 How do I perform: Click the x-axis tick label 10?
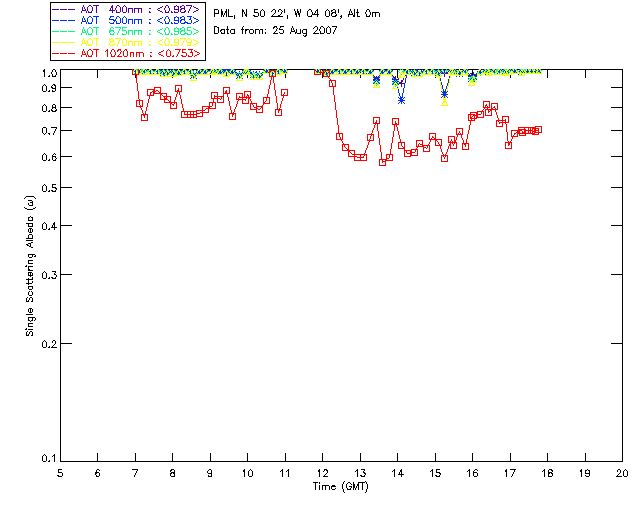(x=247, y=473)
